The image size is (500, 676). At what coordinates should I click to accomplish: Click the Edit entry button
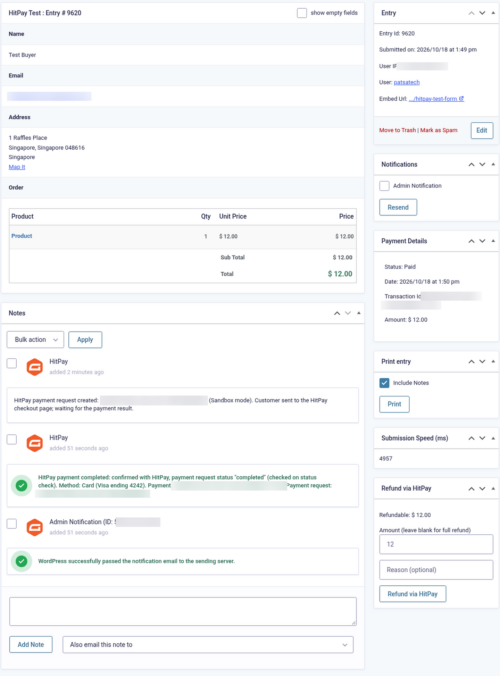pos(482,130)
